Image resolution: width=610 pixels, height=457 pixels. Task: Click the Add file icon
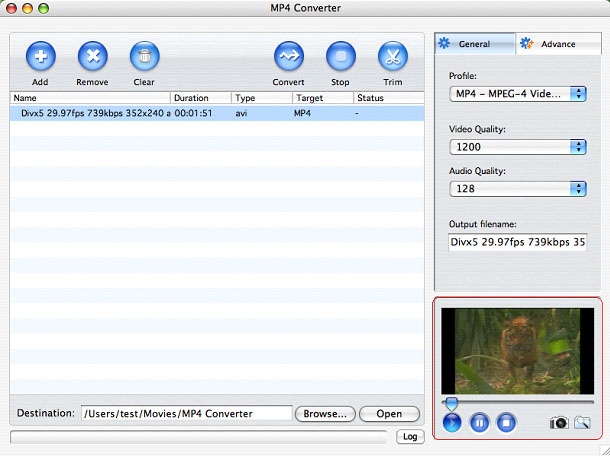(x=40, y=57)
